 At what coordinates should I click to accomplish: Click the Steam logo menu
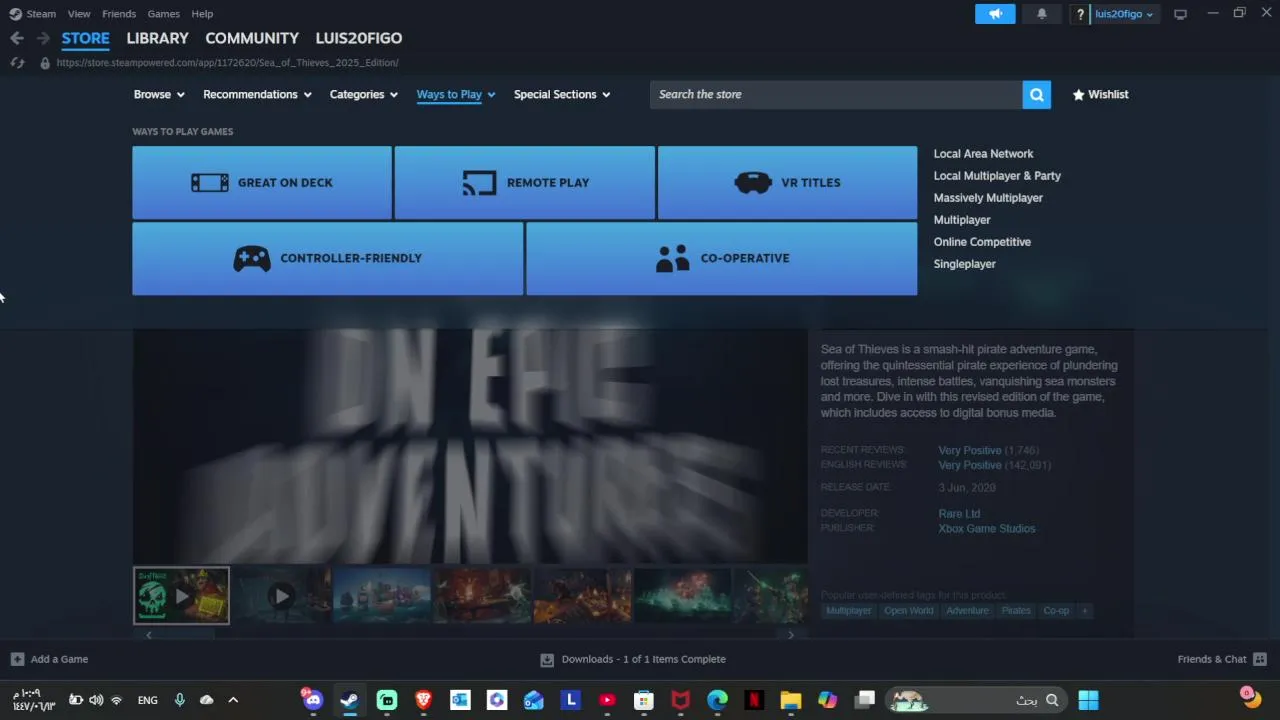(x=33, y=14)
